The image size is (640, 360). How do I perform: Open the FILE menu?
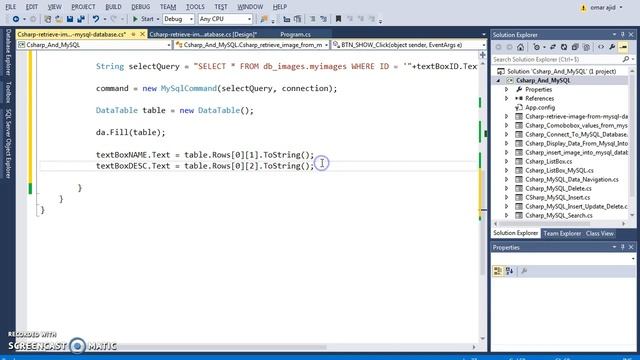11,7
